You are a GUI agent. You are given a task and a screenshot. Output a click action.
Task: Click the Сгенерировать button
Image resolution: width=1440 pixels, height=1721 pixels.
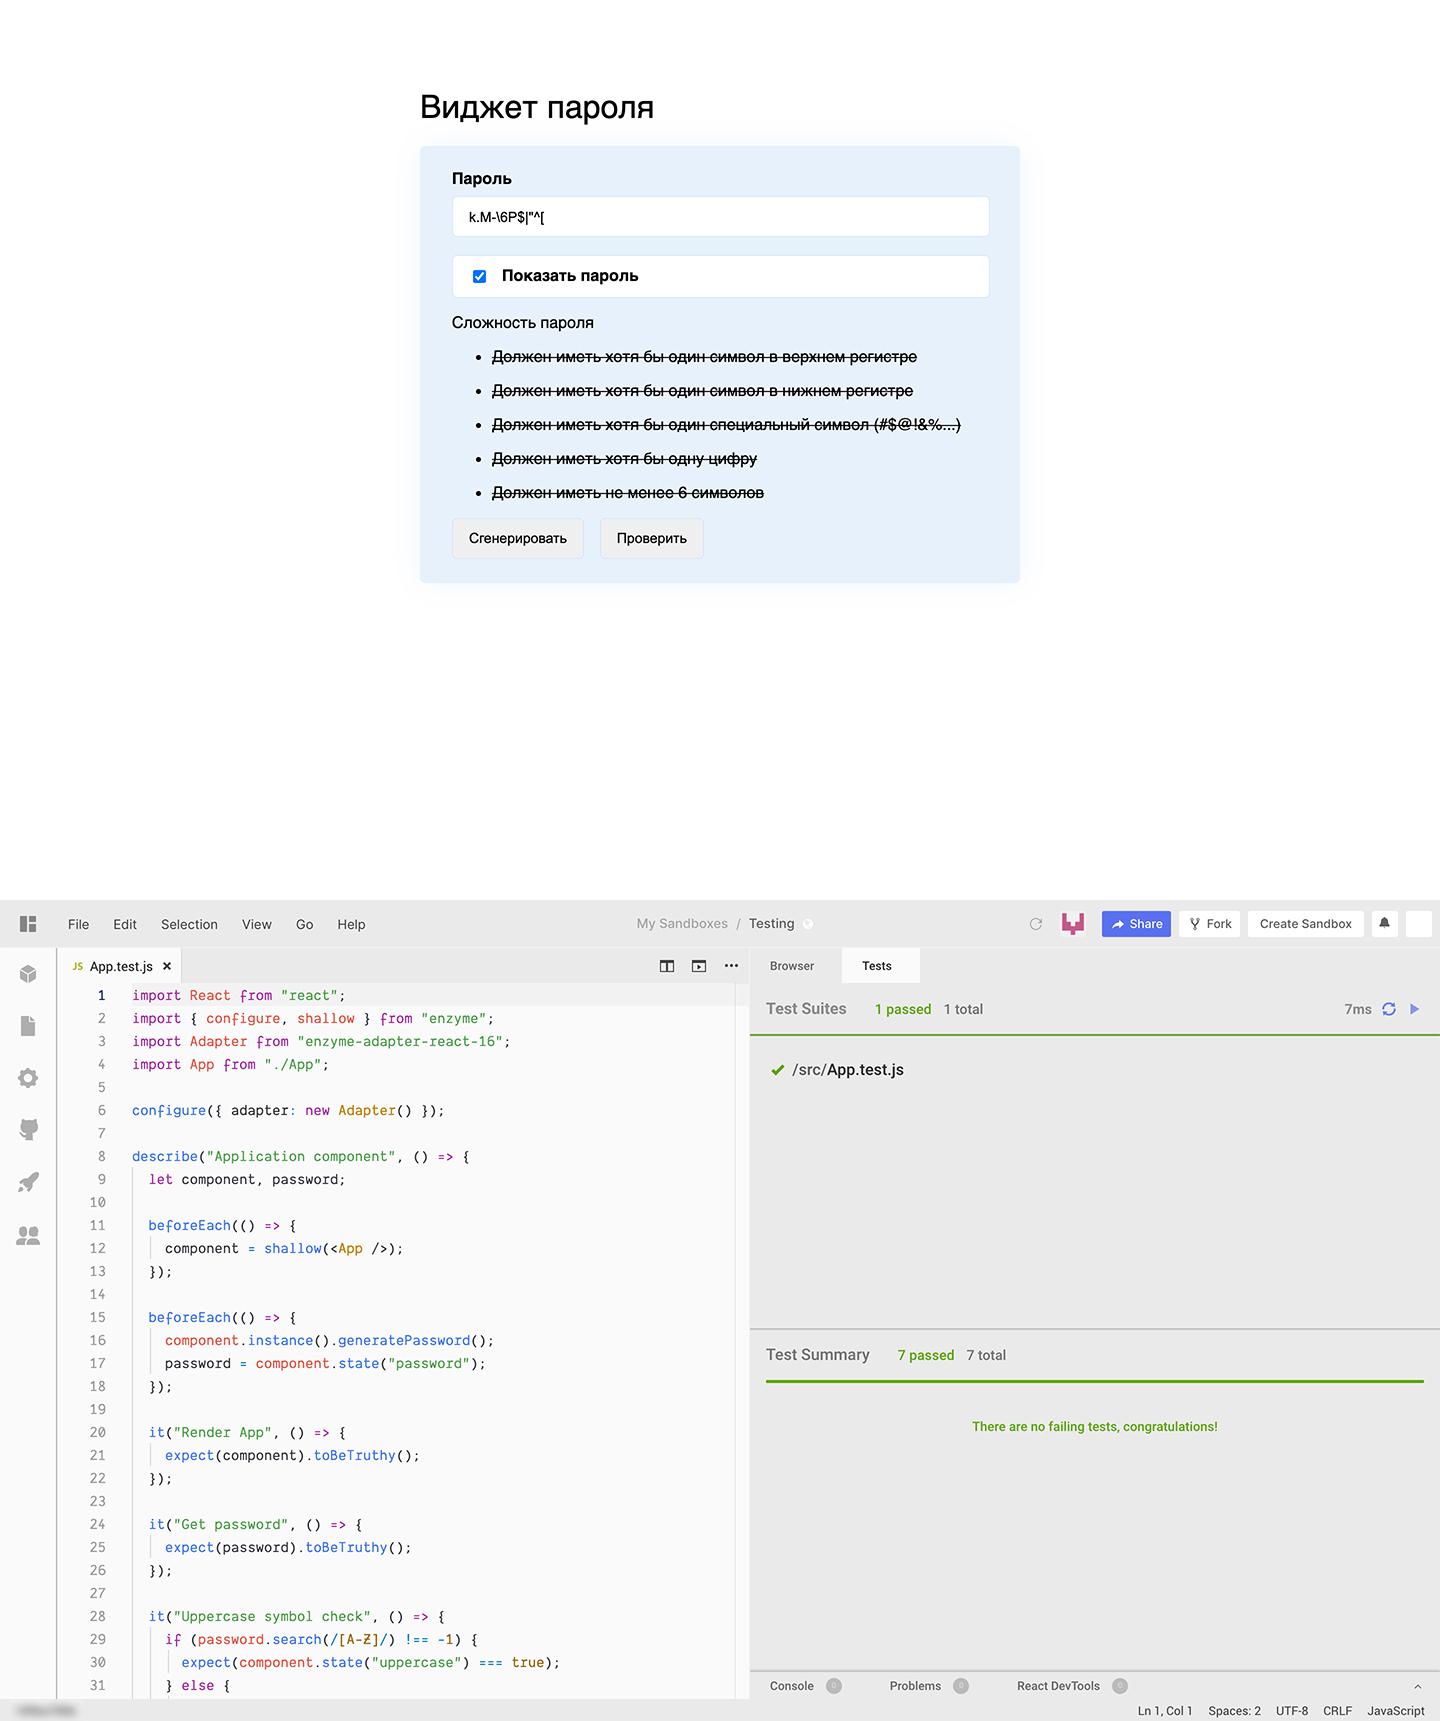tap(517, 538)
